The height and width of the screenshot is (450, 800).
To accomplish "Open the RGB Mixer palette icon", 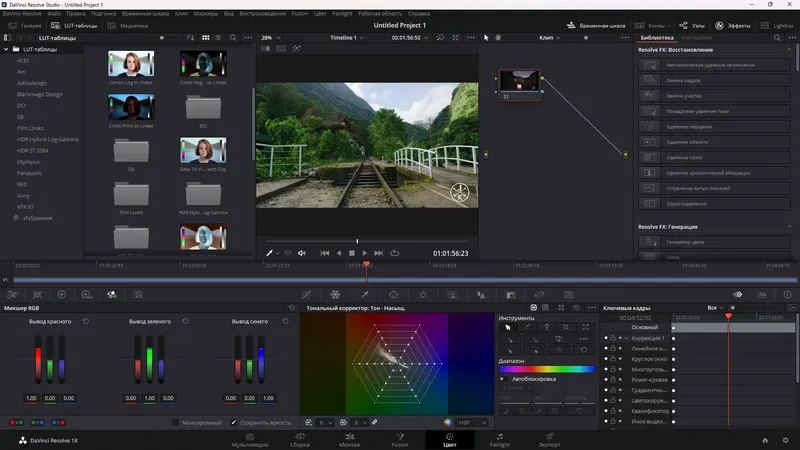I will [111, 295].
